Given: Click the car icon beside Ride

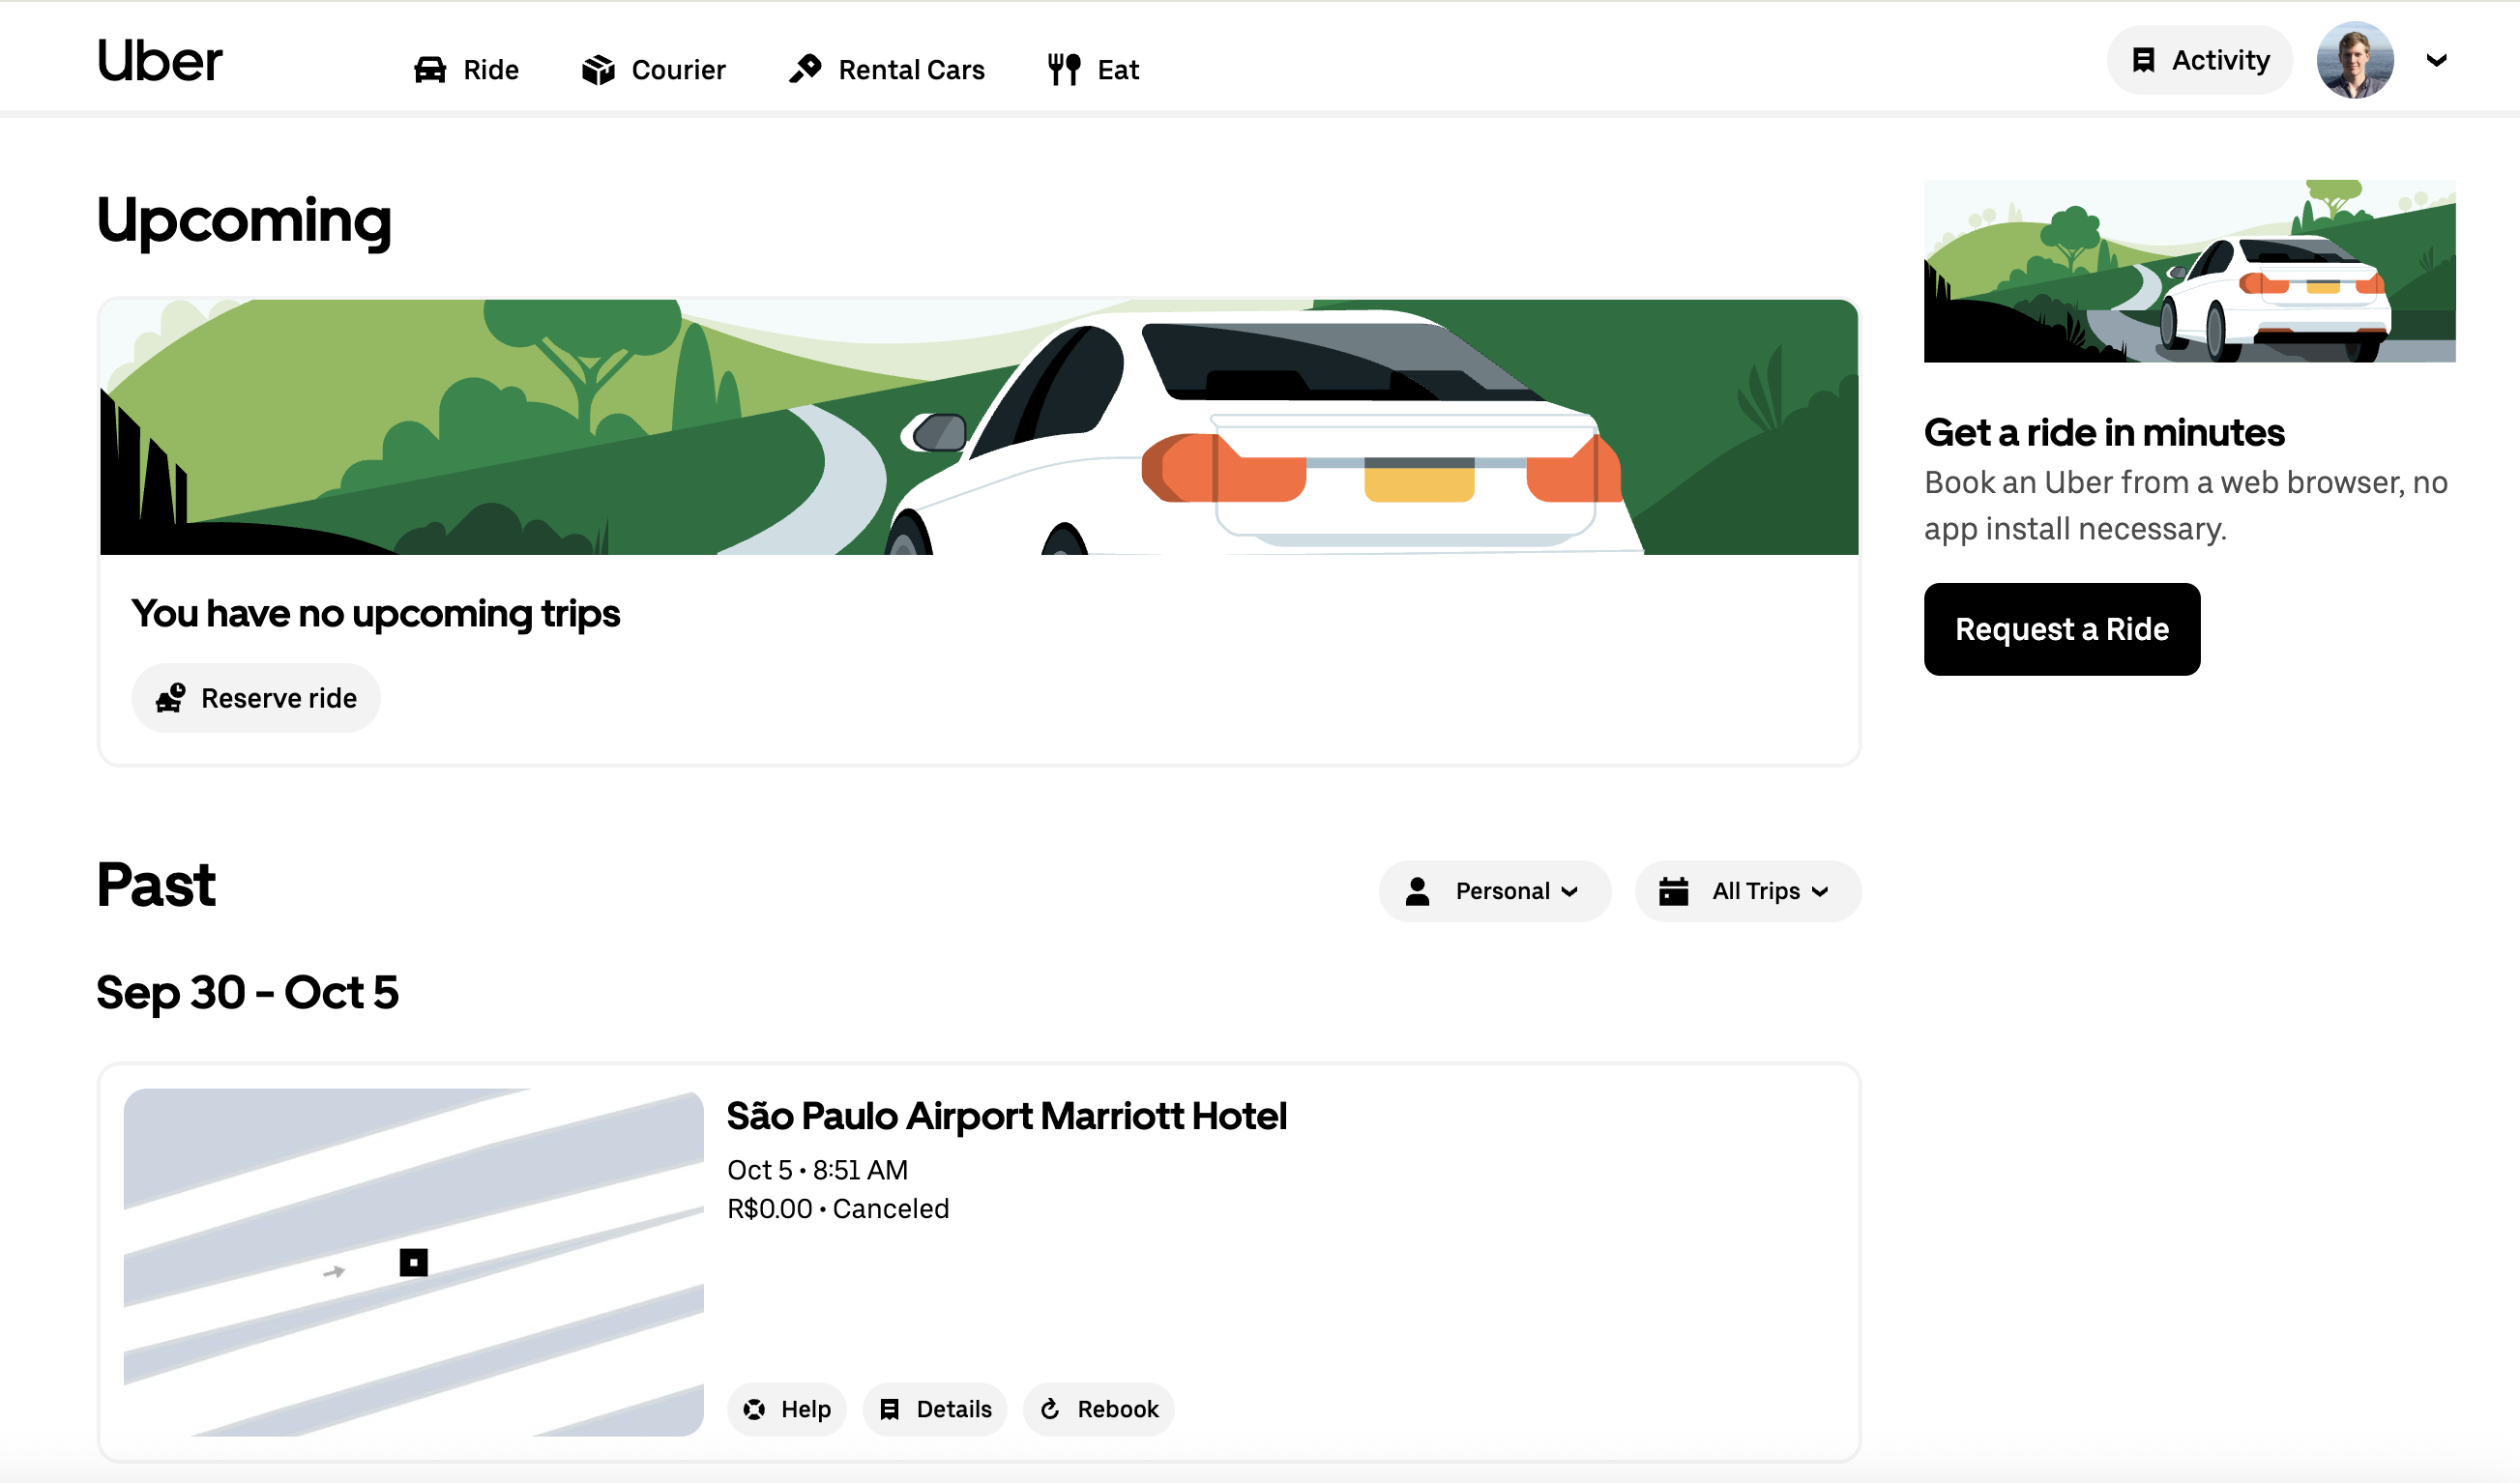Looking at the screenshot, I should click(x=430, y=70).
